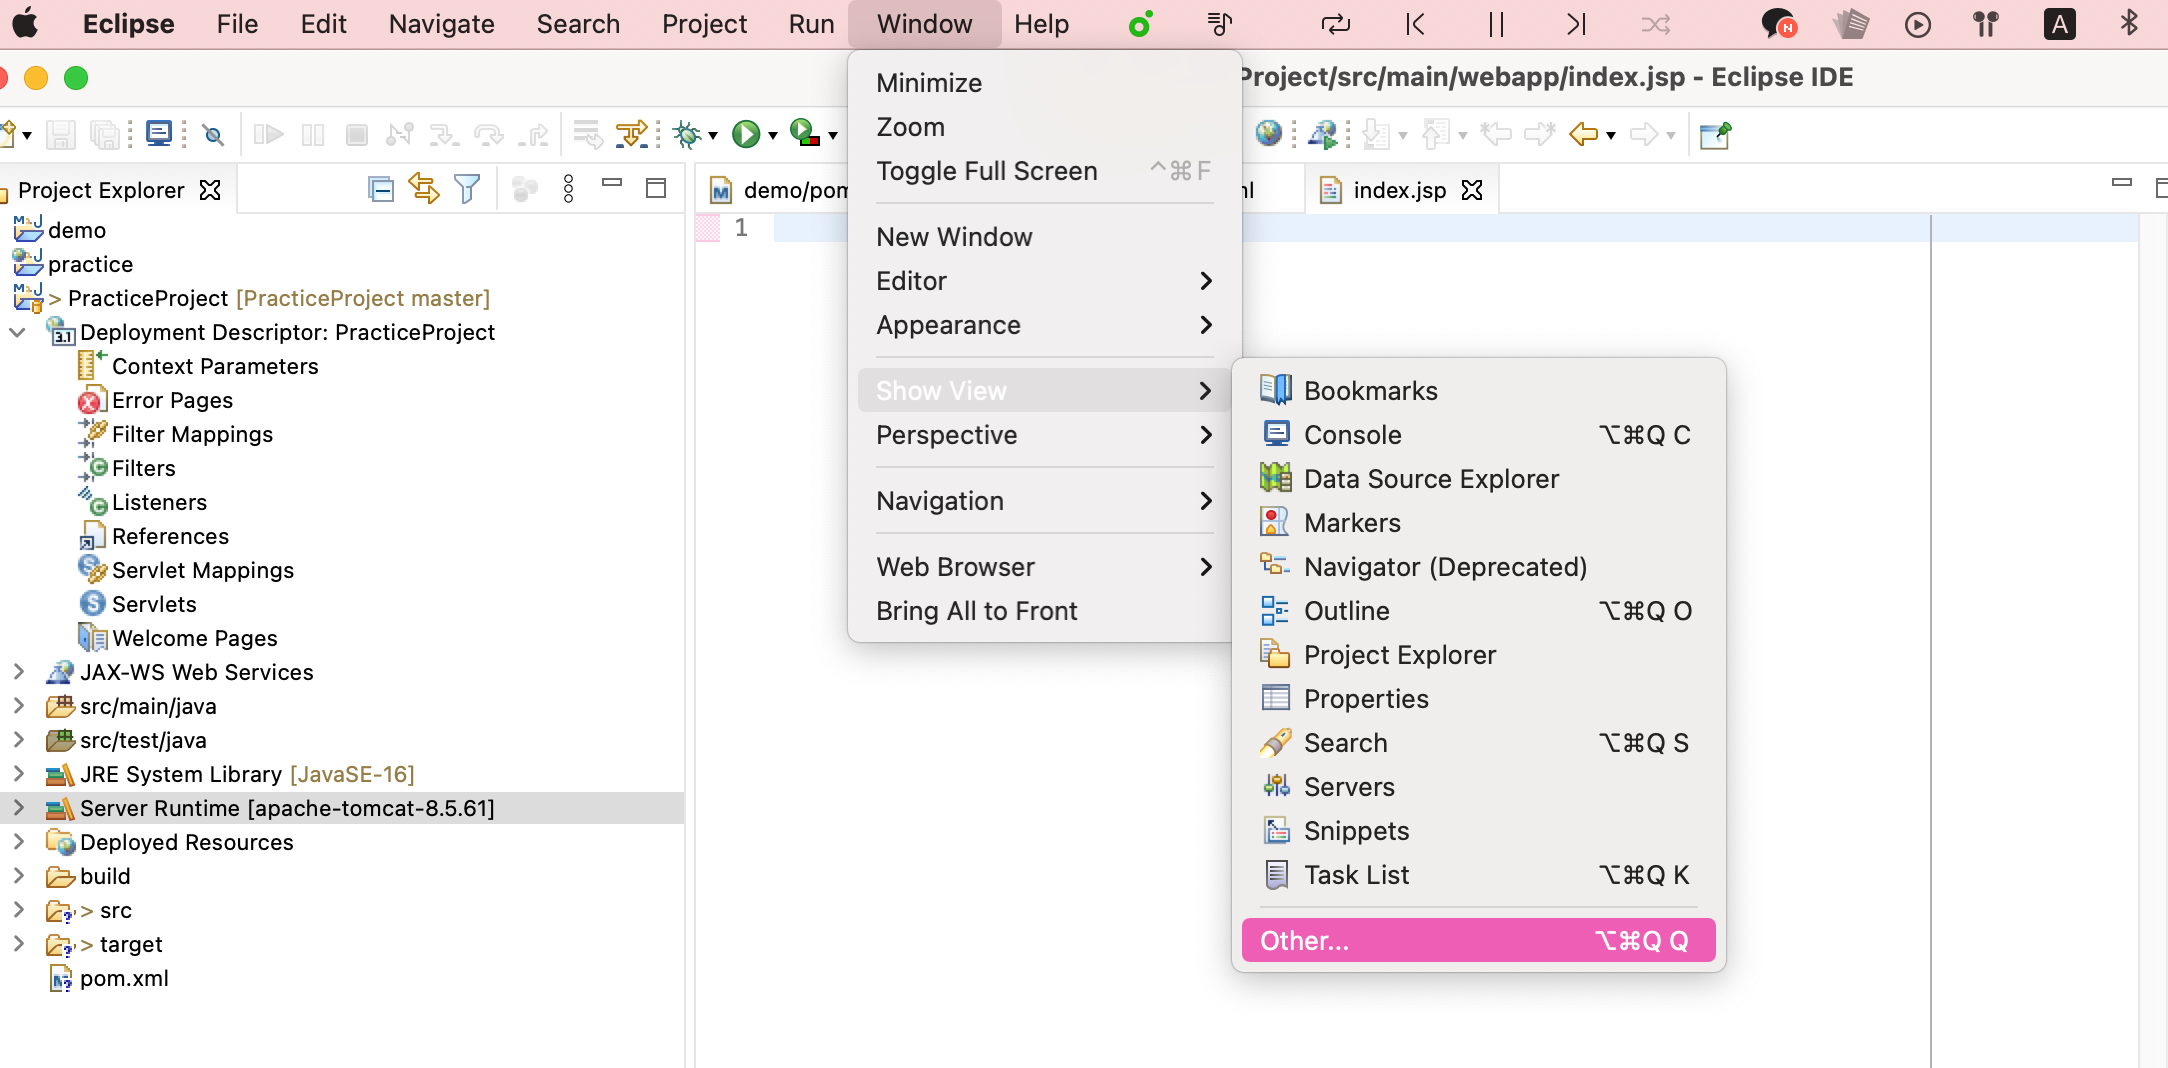Switch to the index.jsp editor tab

pyautogui.click(x=1399, y=190)
